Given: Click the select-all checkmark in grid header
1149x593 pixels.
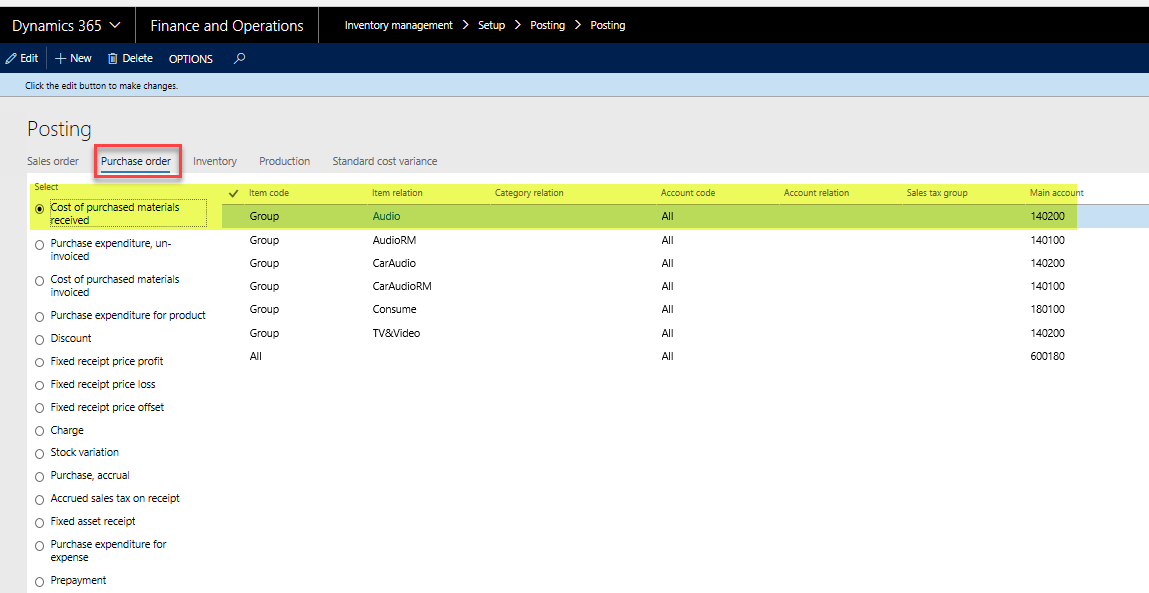Looking at the screenshot, I should [234, 194].
